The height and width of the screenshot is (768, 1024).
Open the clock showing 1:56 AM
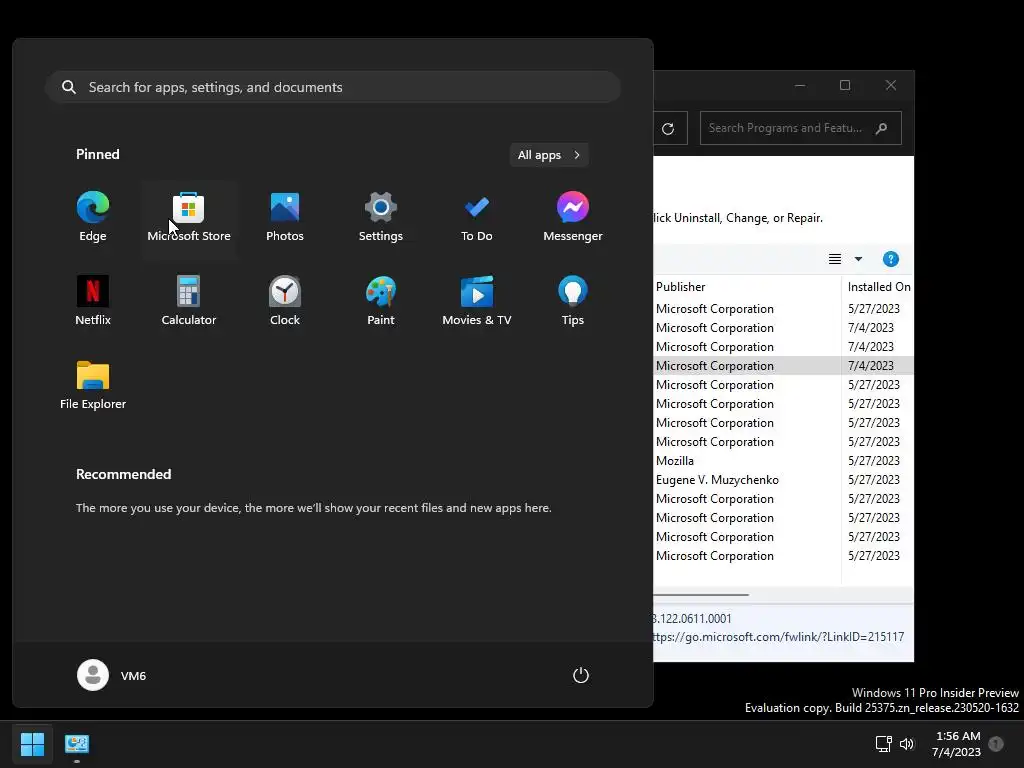point(957,744)
